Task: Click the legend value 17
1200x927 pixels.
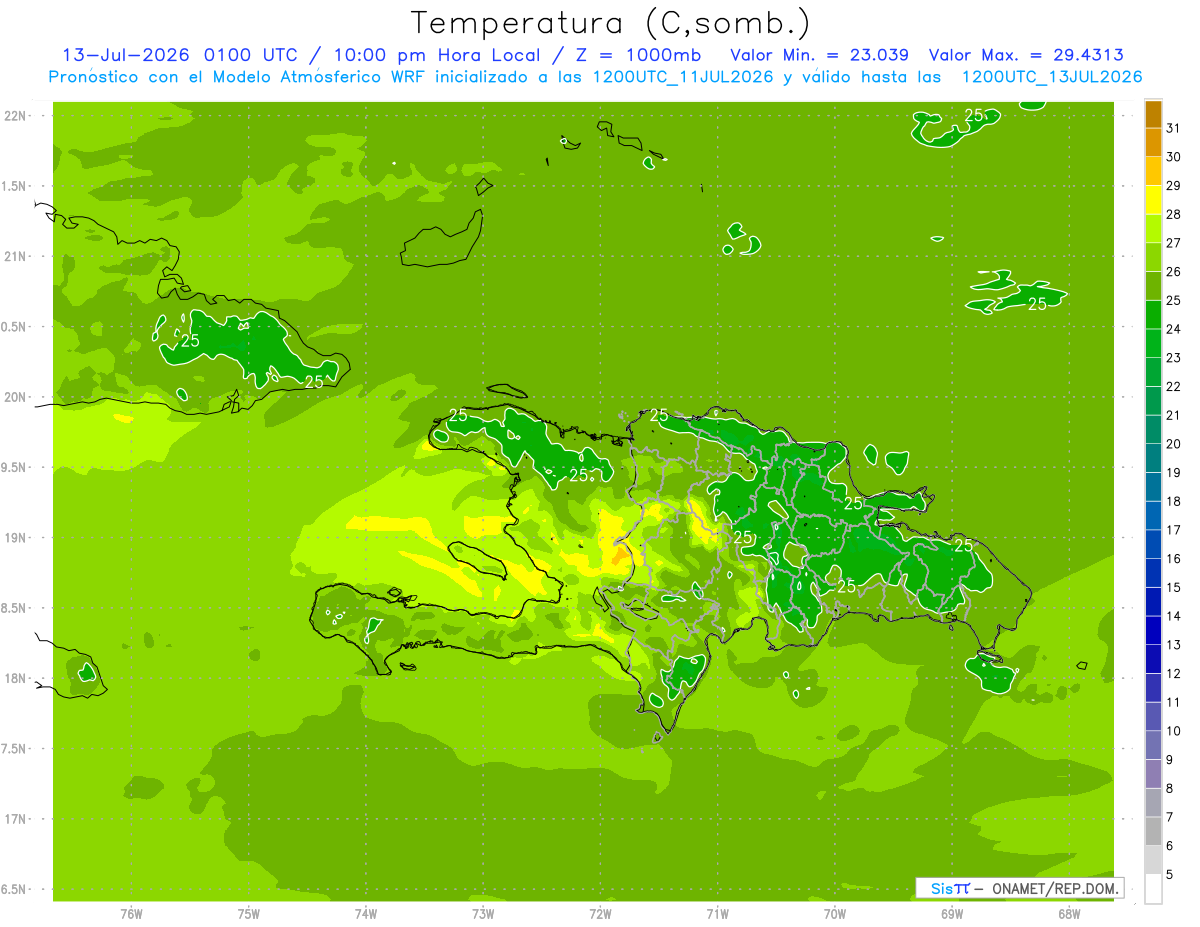Action: (1174, 530)
